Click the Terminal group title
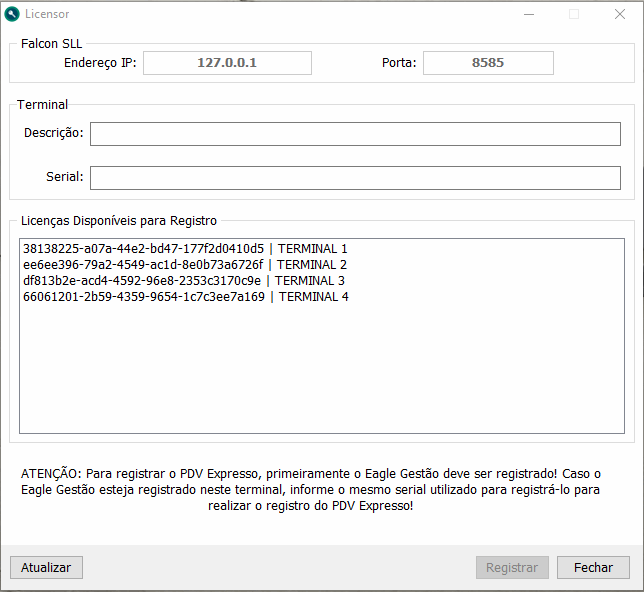 42,104
